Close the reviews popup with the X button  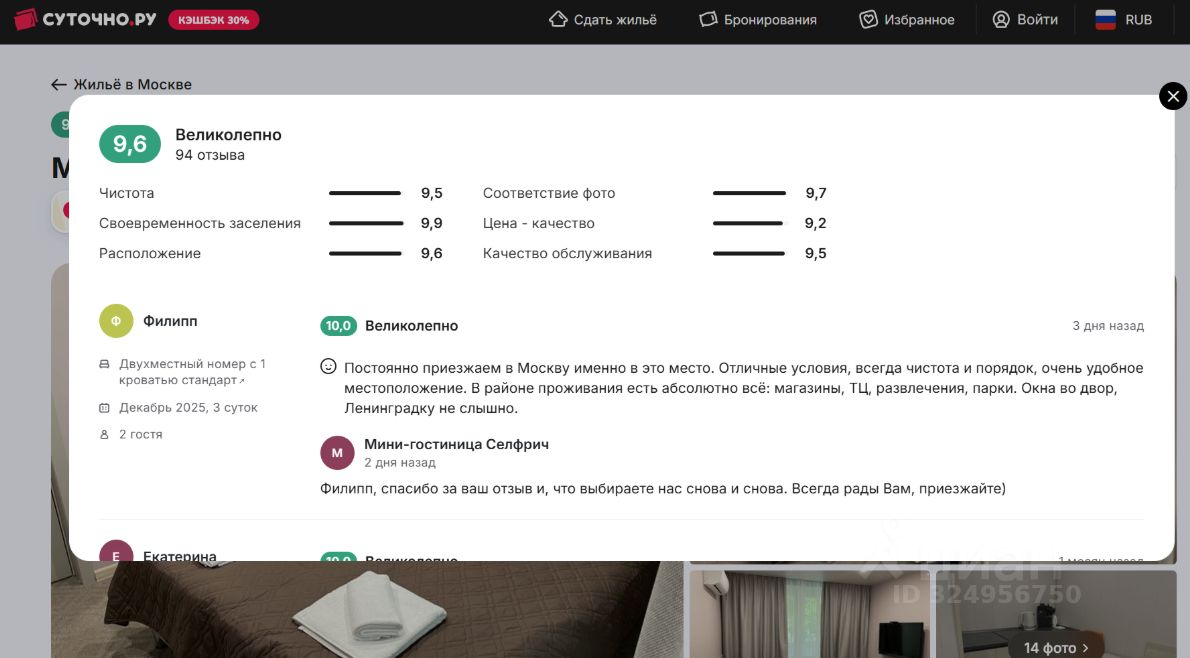click(x=1173, y=96)
